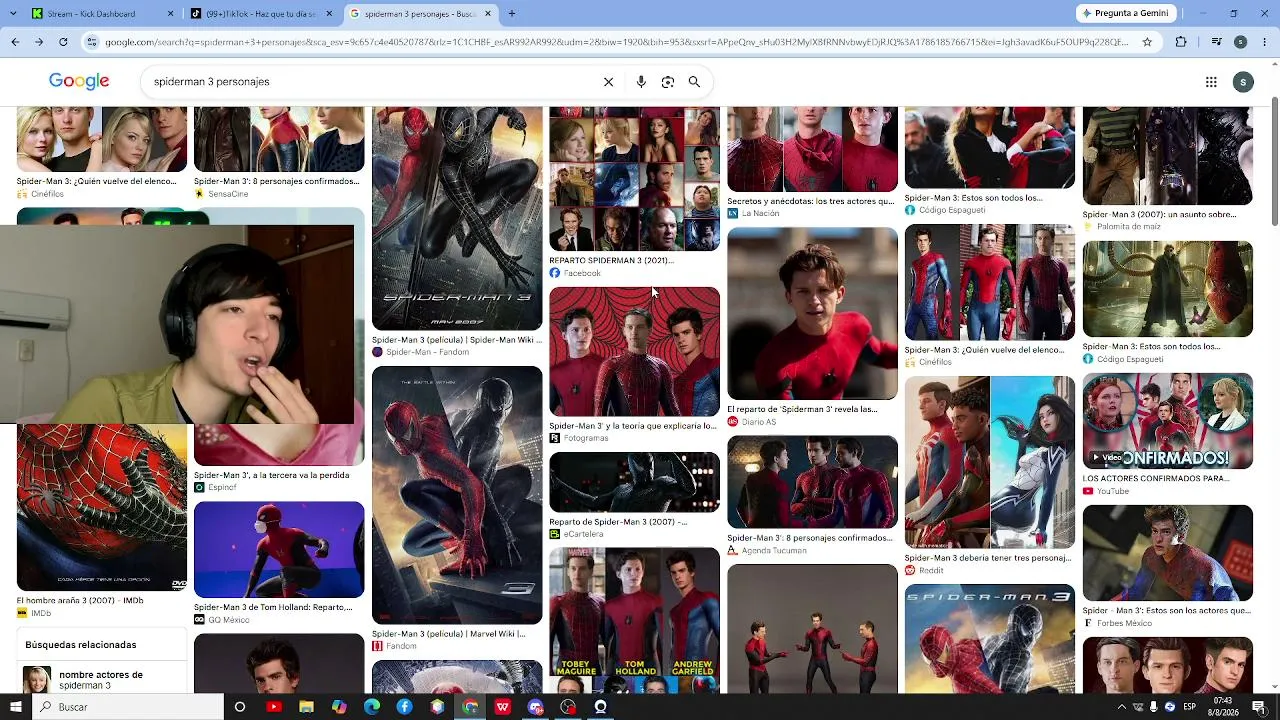The height and width of the screenshot is (720, 1280).
Task: Open the Chrome extensions puzzle icon
Action: [x=1181, y=42]
